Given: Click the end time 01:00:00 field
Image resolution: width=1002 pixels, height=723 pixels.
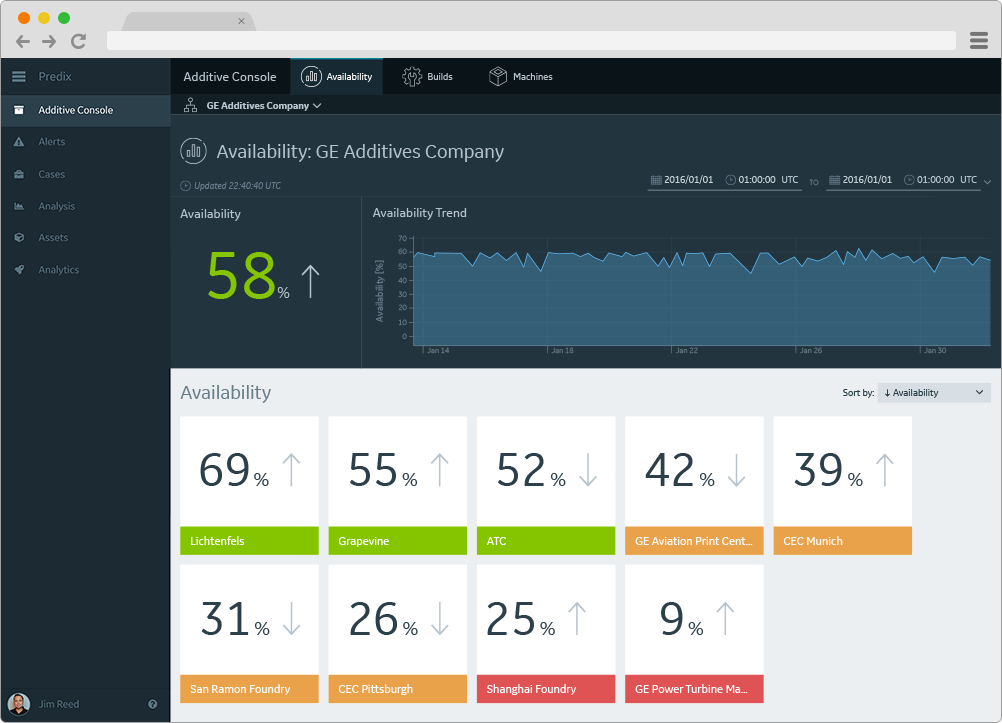Looking at the screenshot, I should point(936,180).
